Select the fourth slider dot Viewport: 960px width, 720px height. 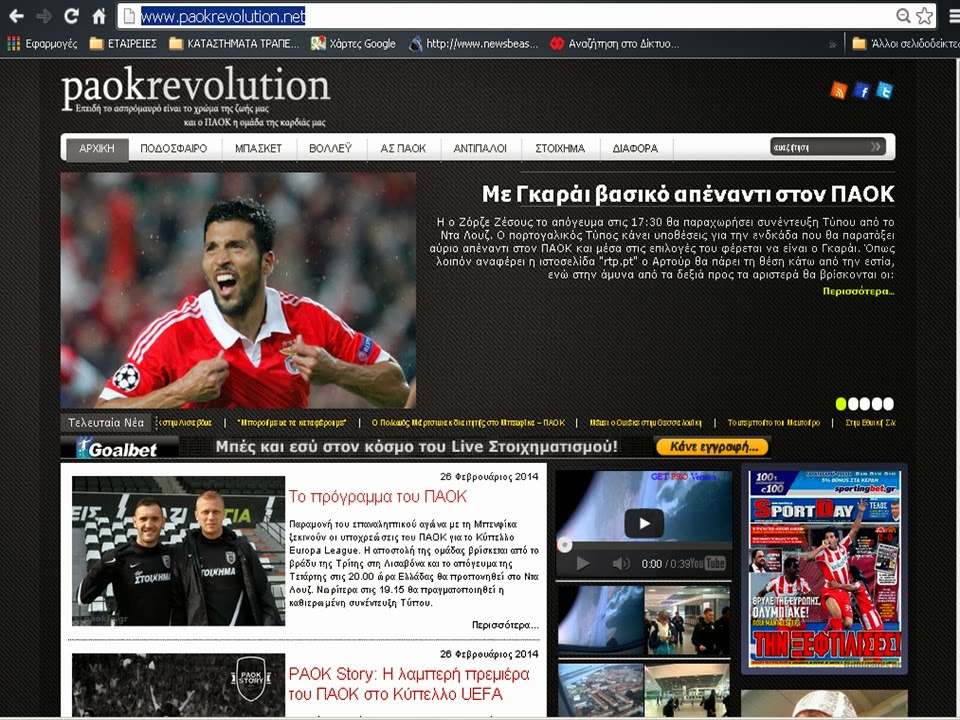click(877, 403)
